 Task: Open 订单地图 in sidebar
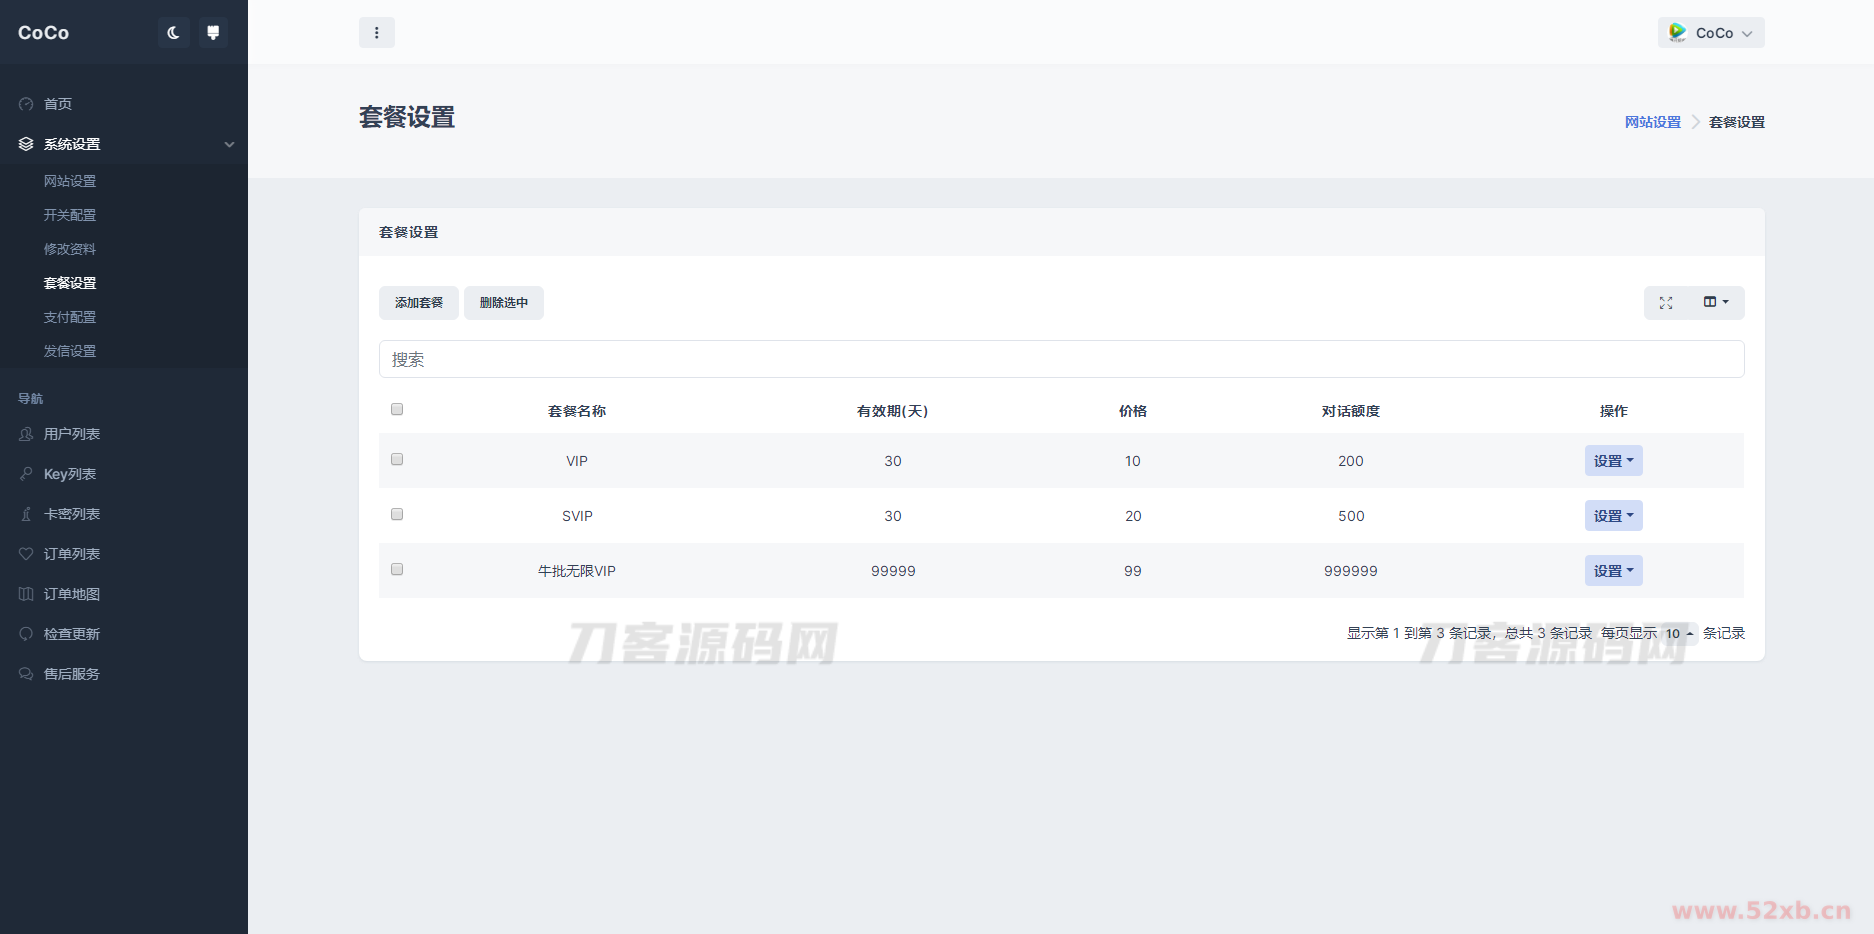71,594
